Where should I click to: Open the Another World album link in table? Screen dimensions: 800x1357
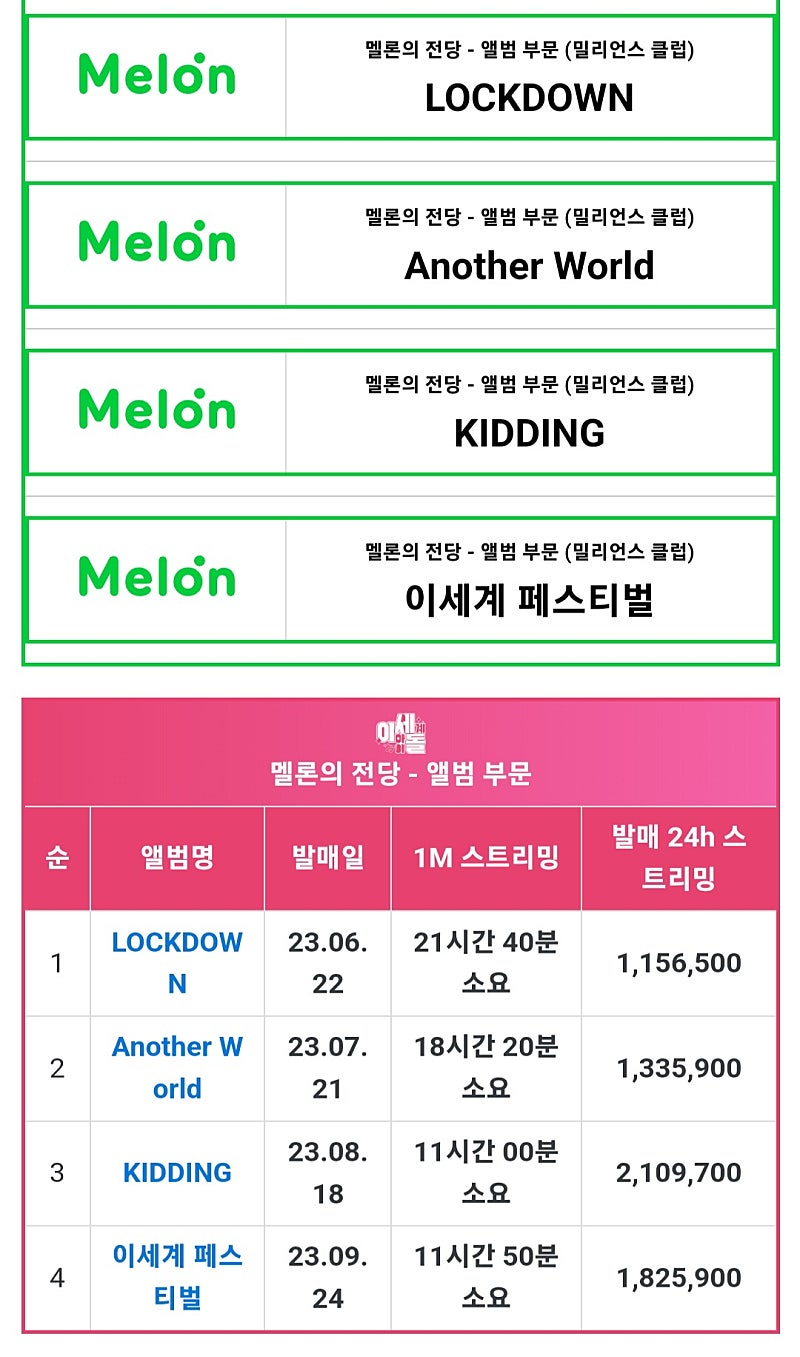pyautogui.click(x=177, y=1068)
